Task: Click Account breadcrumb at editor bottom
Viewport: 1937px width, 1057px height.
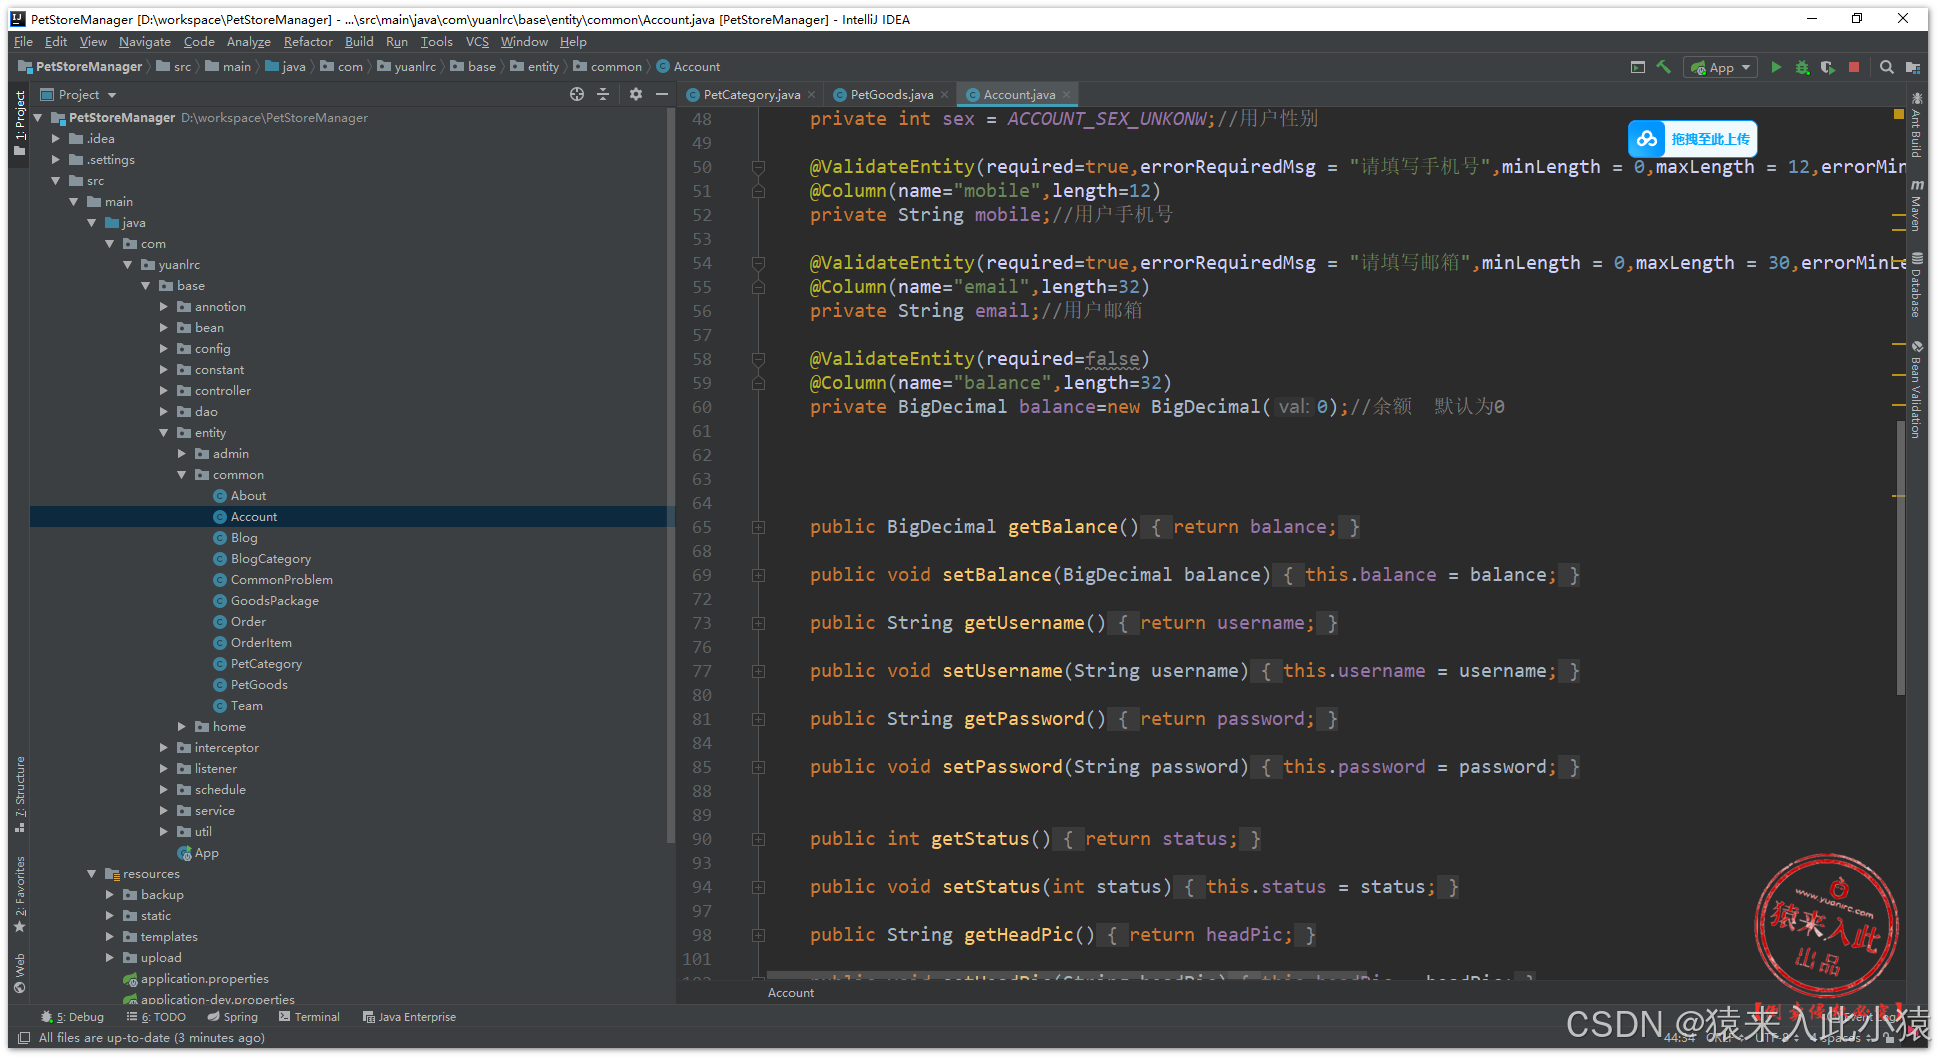Action: point(790,993)
